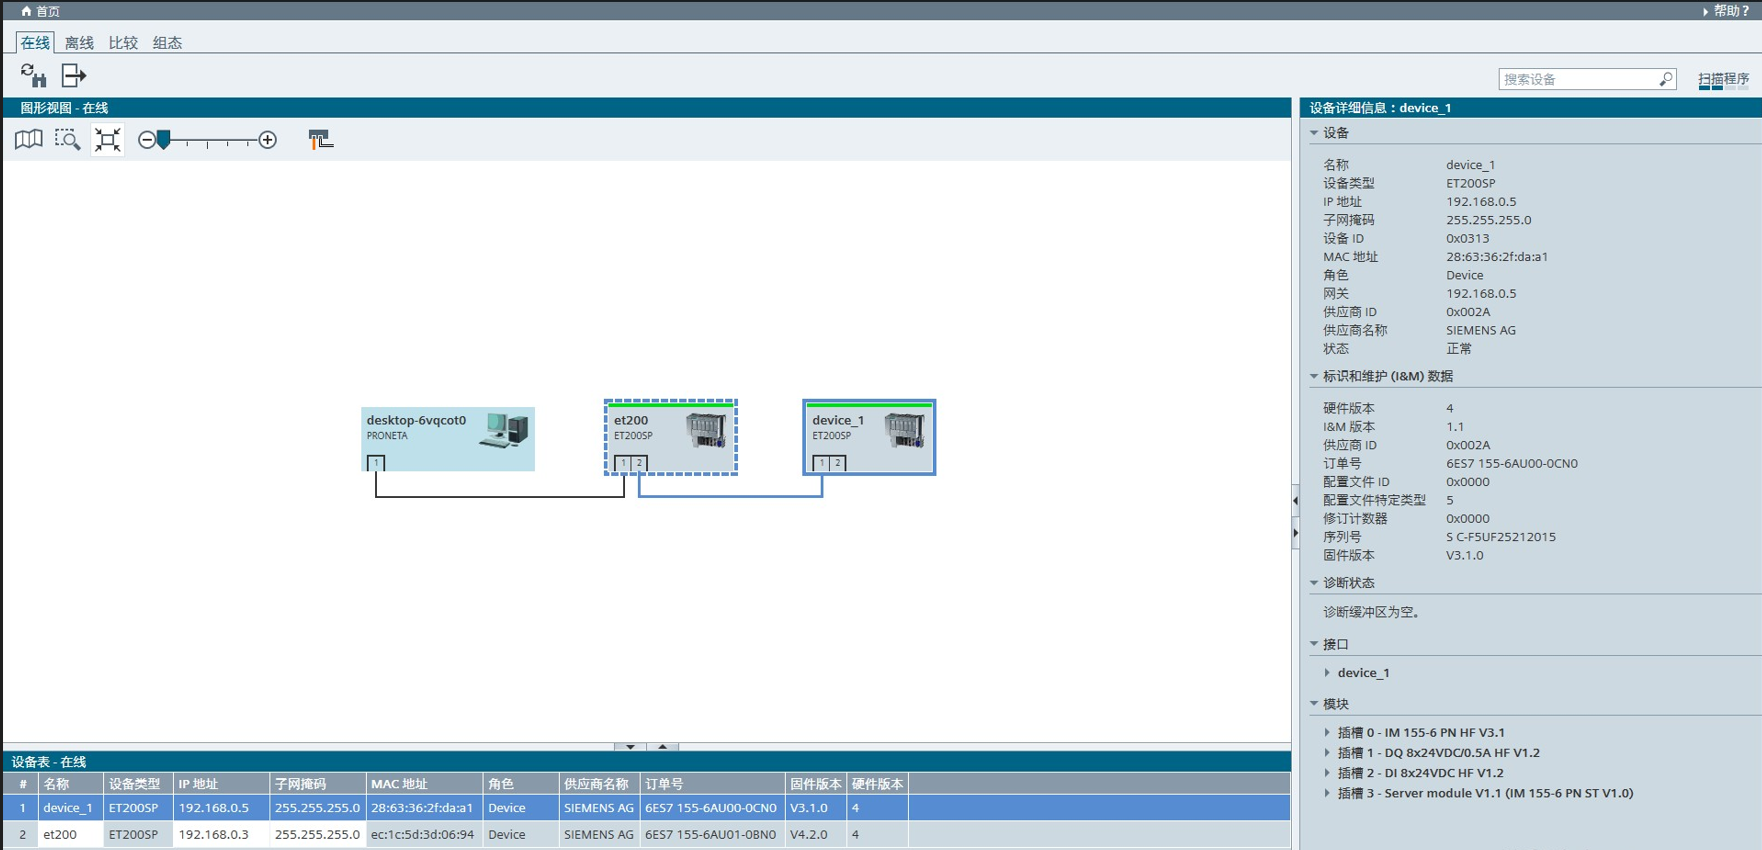This screenshot has width=1762, height=850.
Task: Sort table by 固件版本 column header
Action: [816, 784]
